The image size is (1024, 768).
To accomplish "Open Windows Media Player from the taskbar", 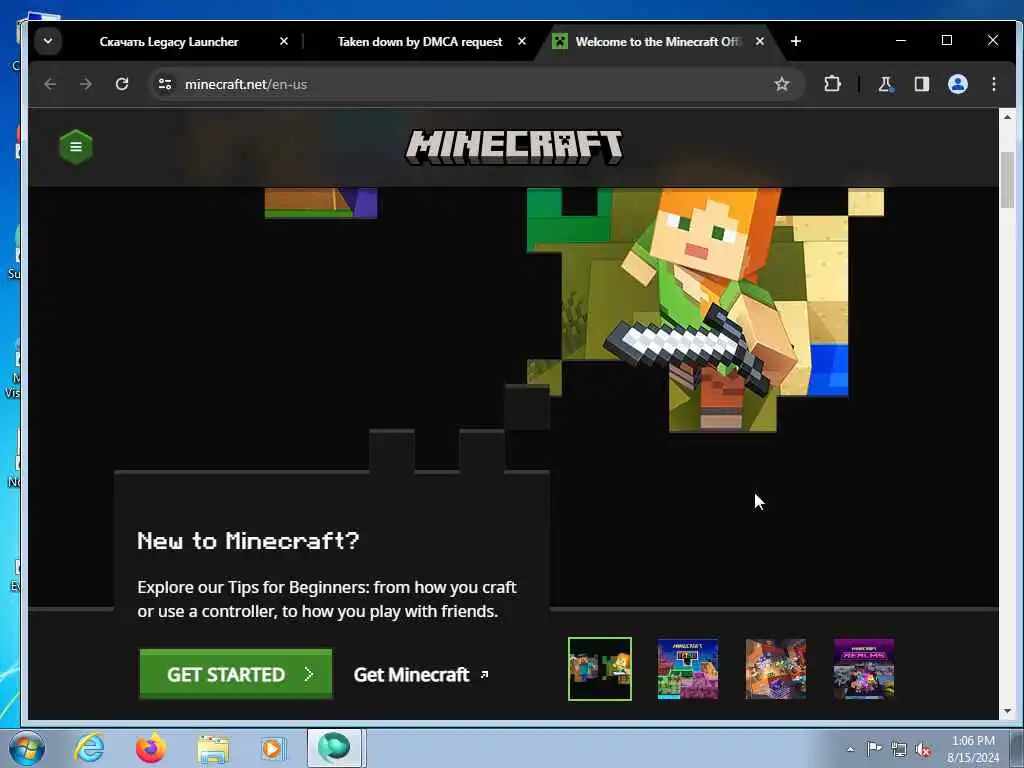I will [272, 748].
